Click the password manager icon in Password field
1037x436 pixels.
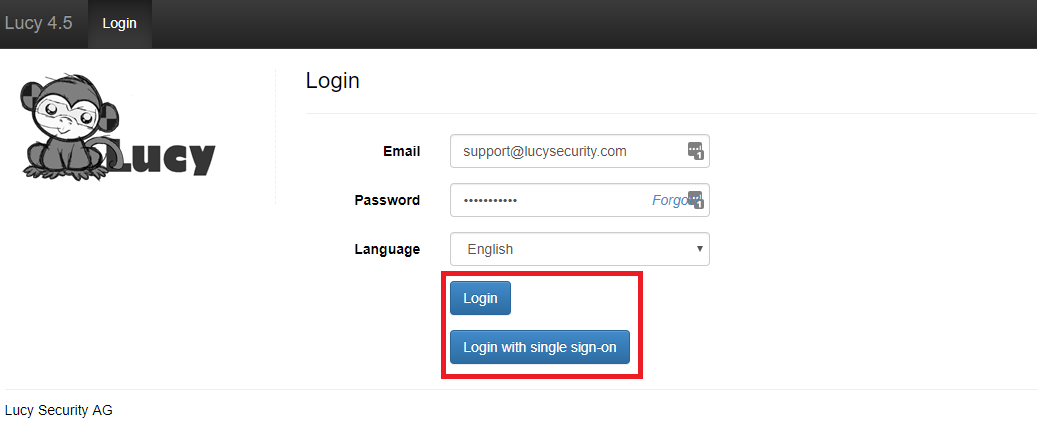tap(696, 200)
